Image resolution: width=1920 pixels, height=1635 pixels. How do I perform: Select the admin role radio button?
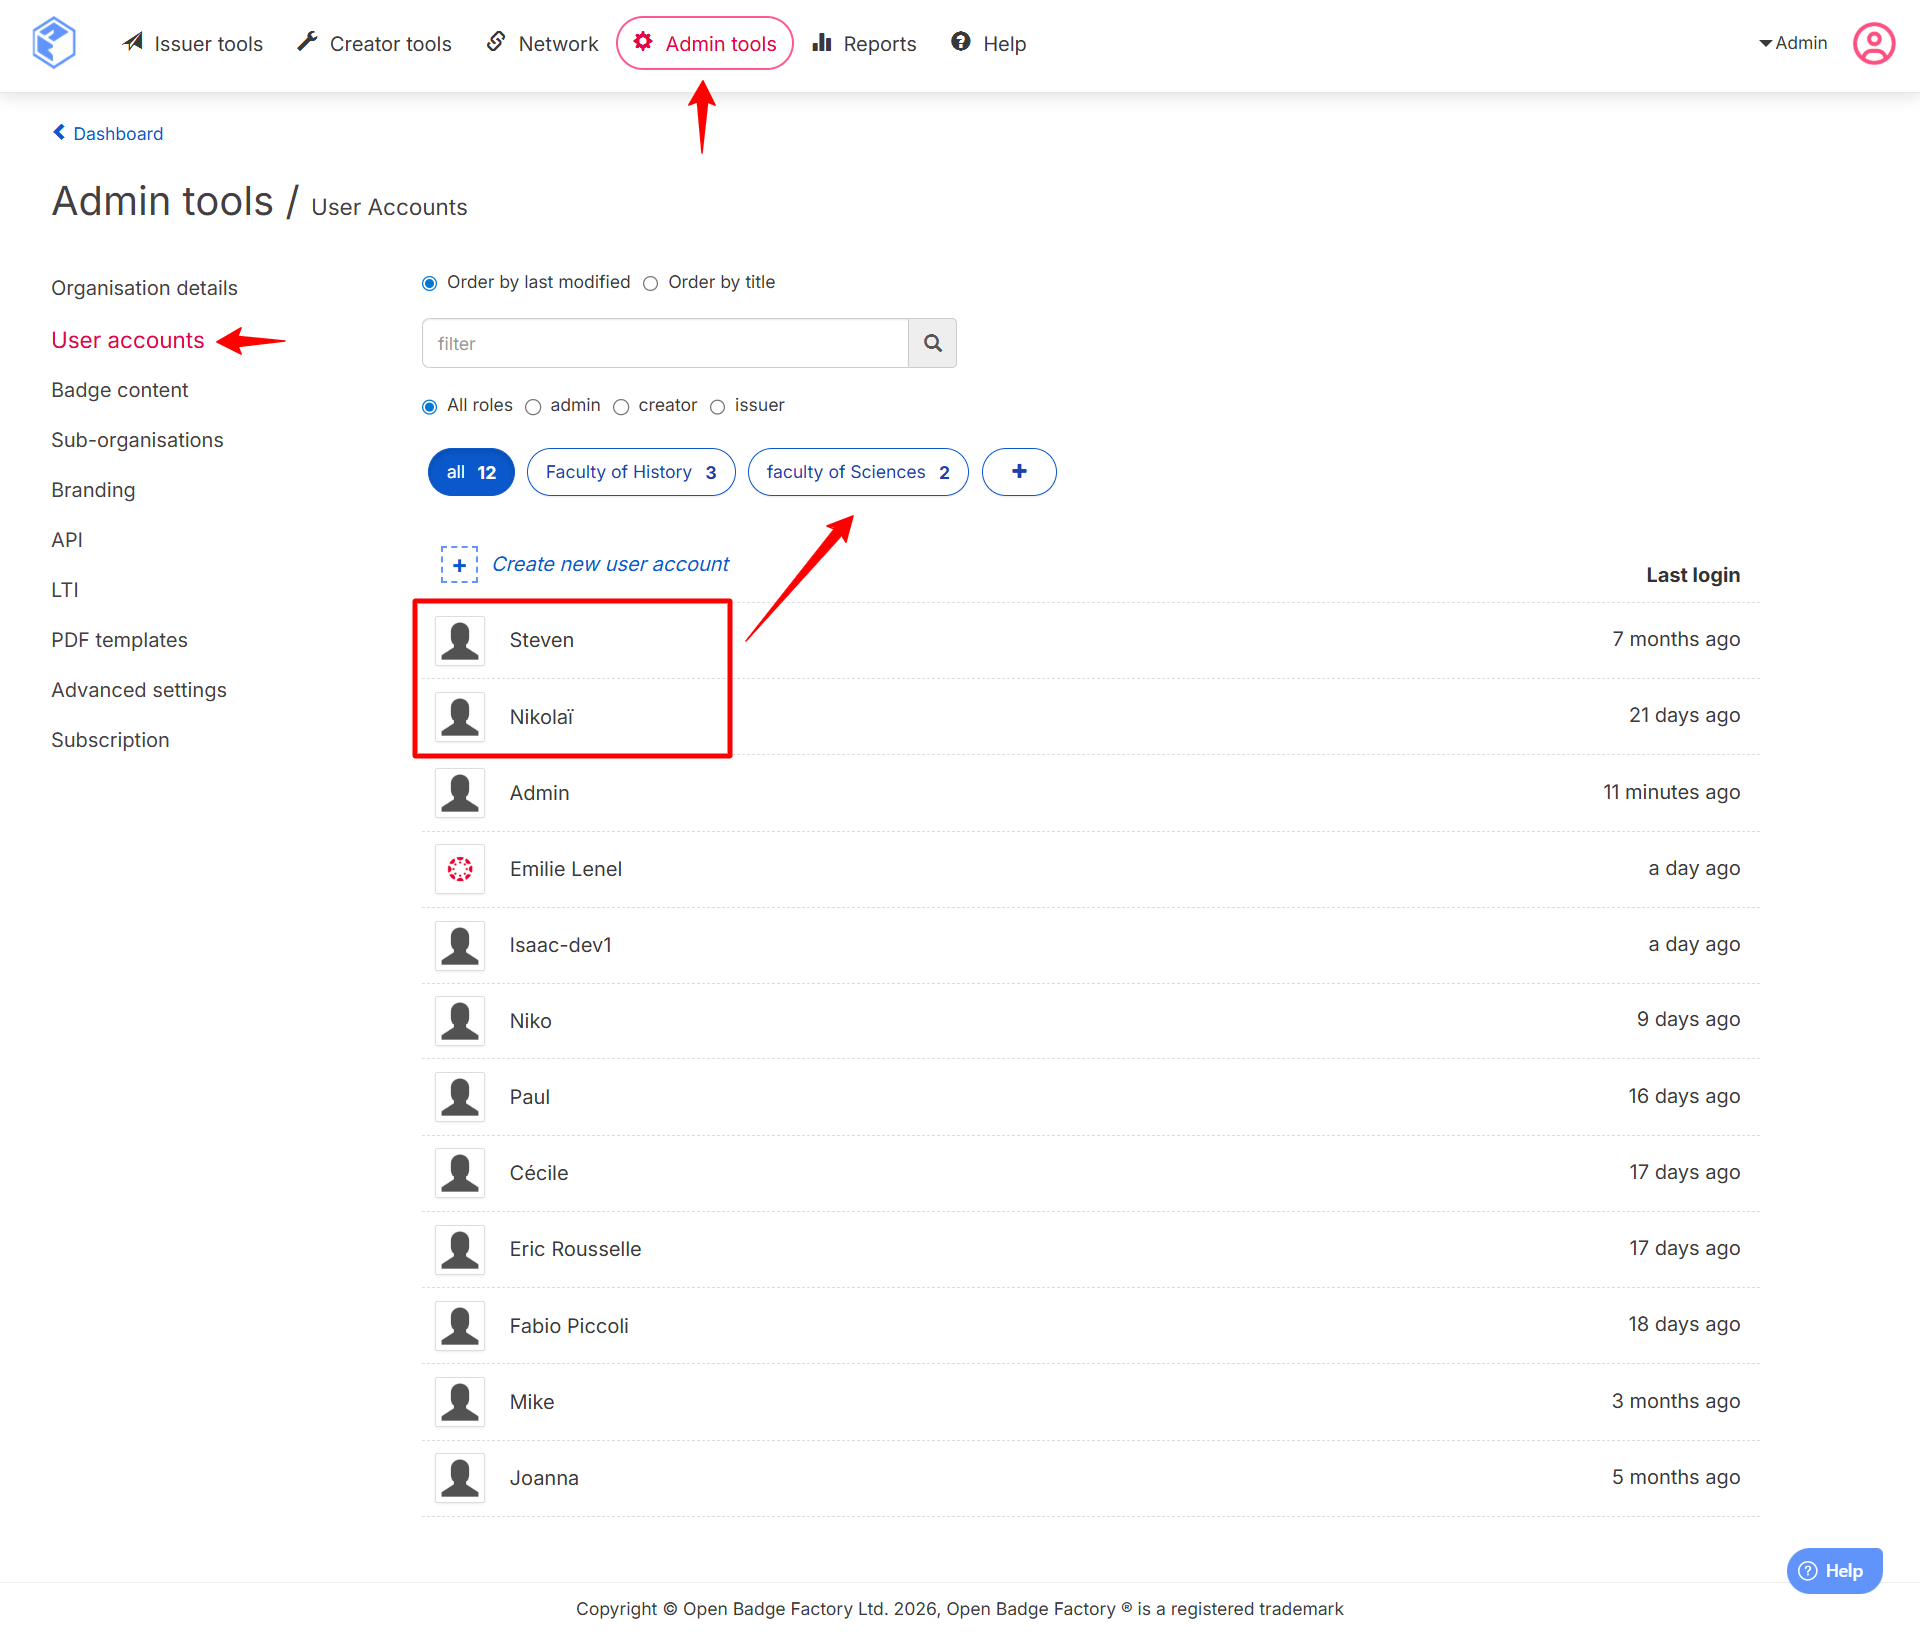[533, 406]
